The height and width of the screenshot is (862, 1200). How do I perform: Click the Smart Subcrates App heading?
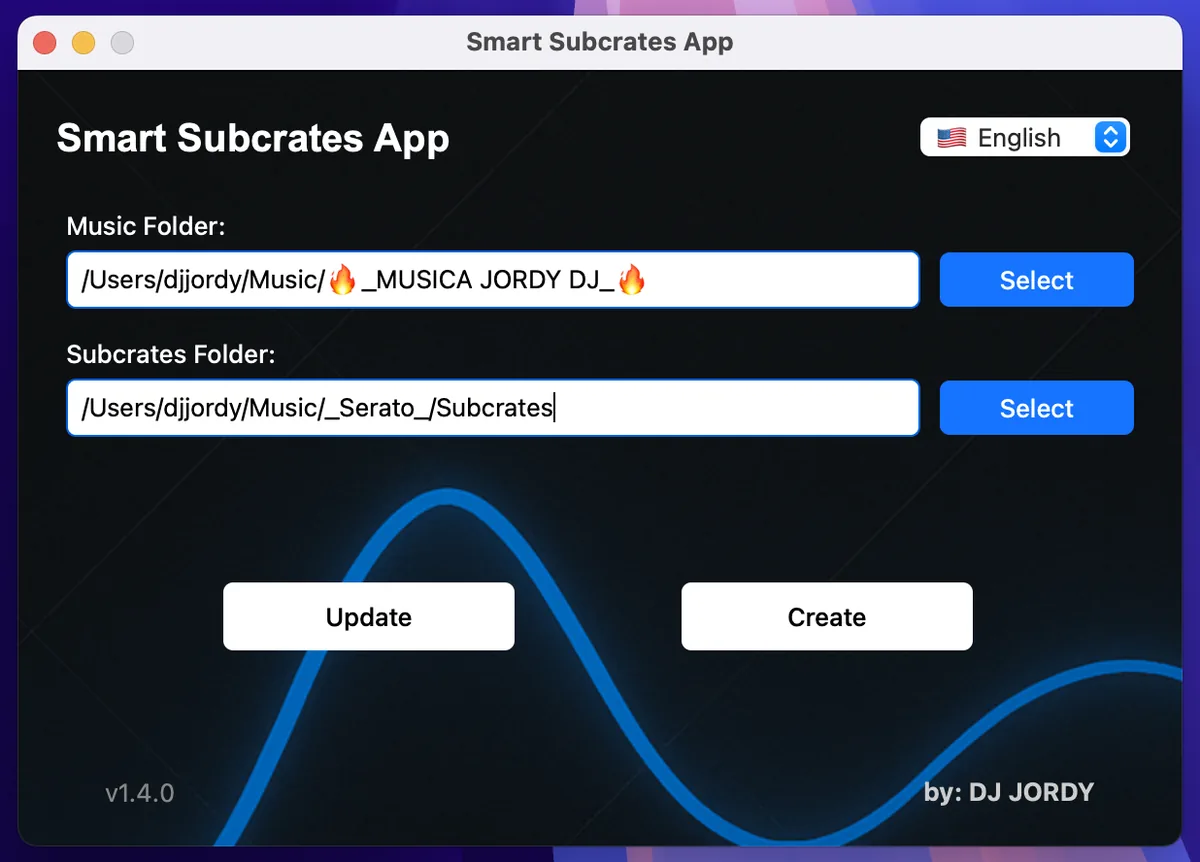pyautogui.click(x=253, y=138)
